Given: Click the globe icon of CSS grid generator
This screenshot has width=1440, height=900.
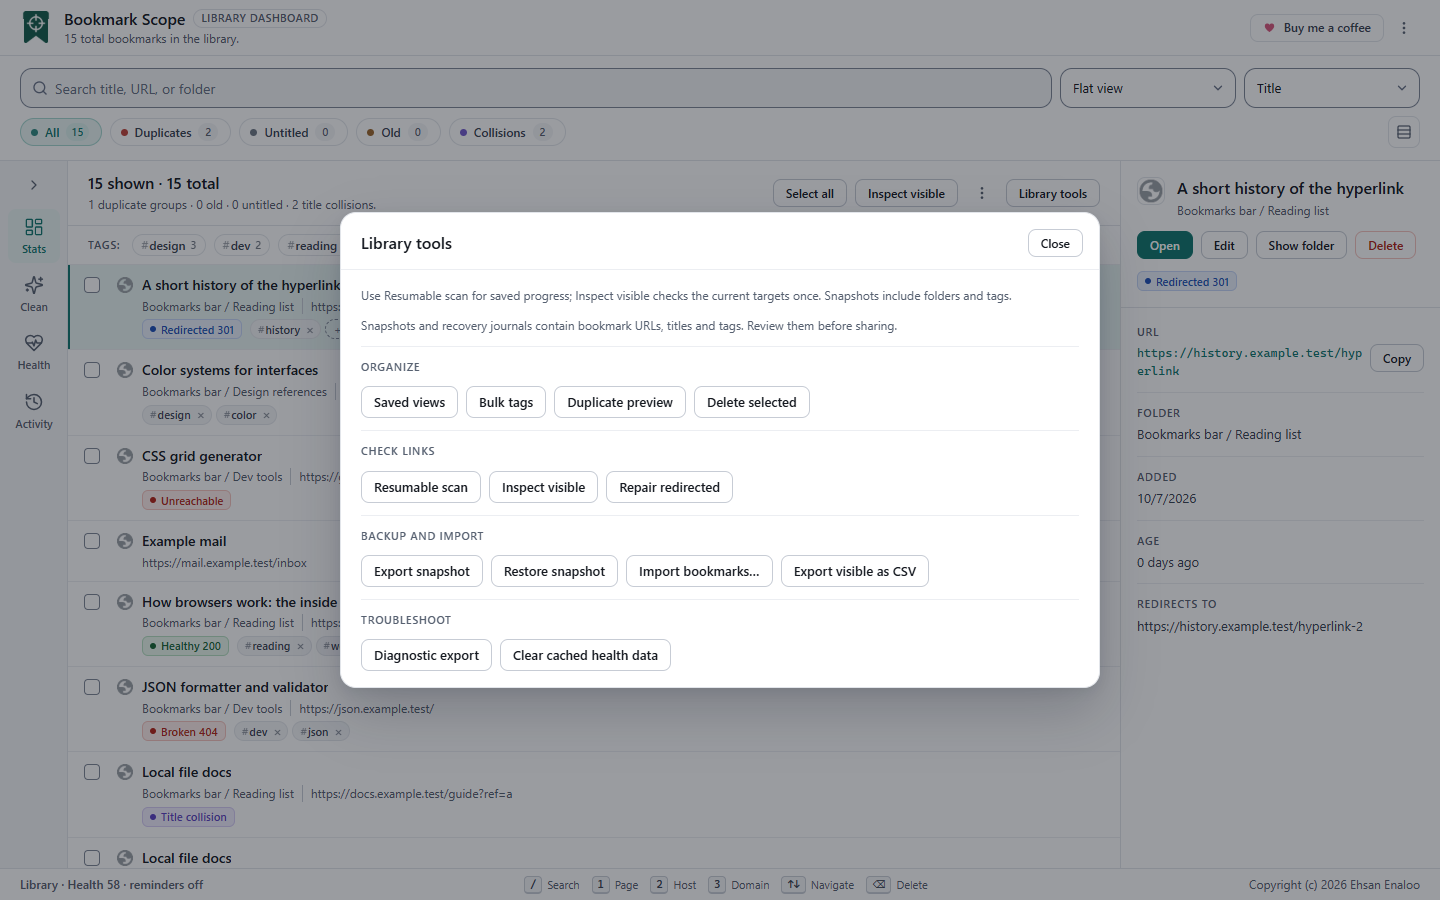Looking at the screenshot, I should click(125, 456).
